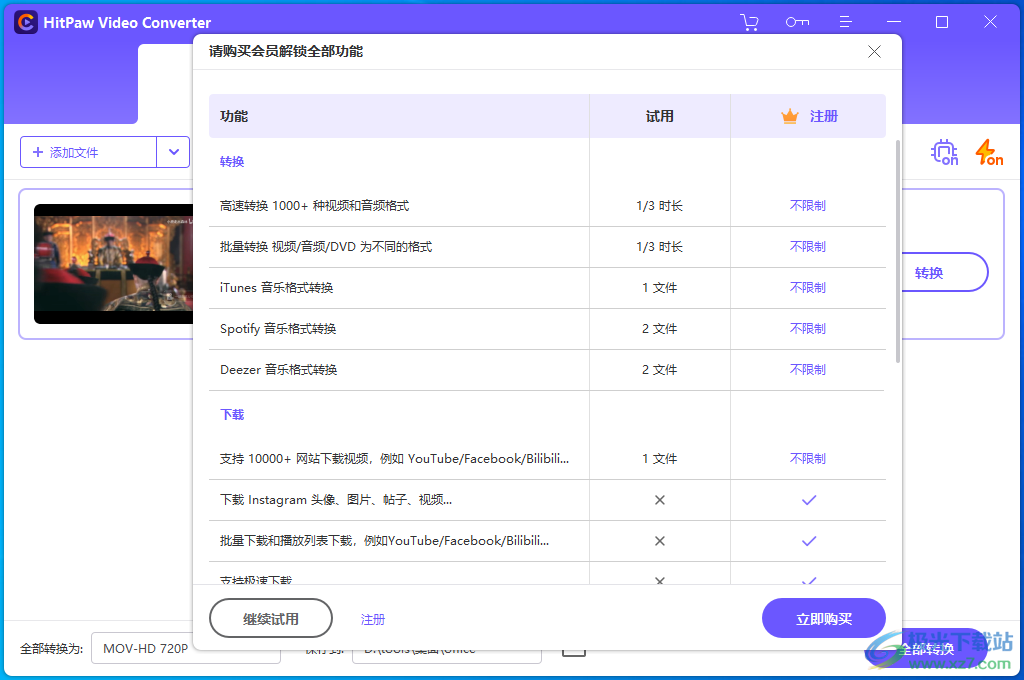The width and height of the screenshot is (1024, 680).
Task: Close the membership purchase dialog with the X
Action: (874, 51)
